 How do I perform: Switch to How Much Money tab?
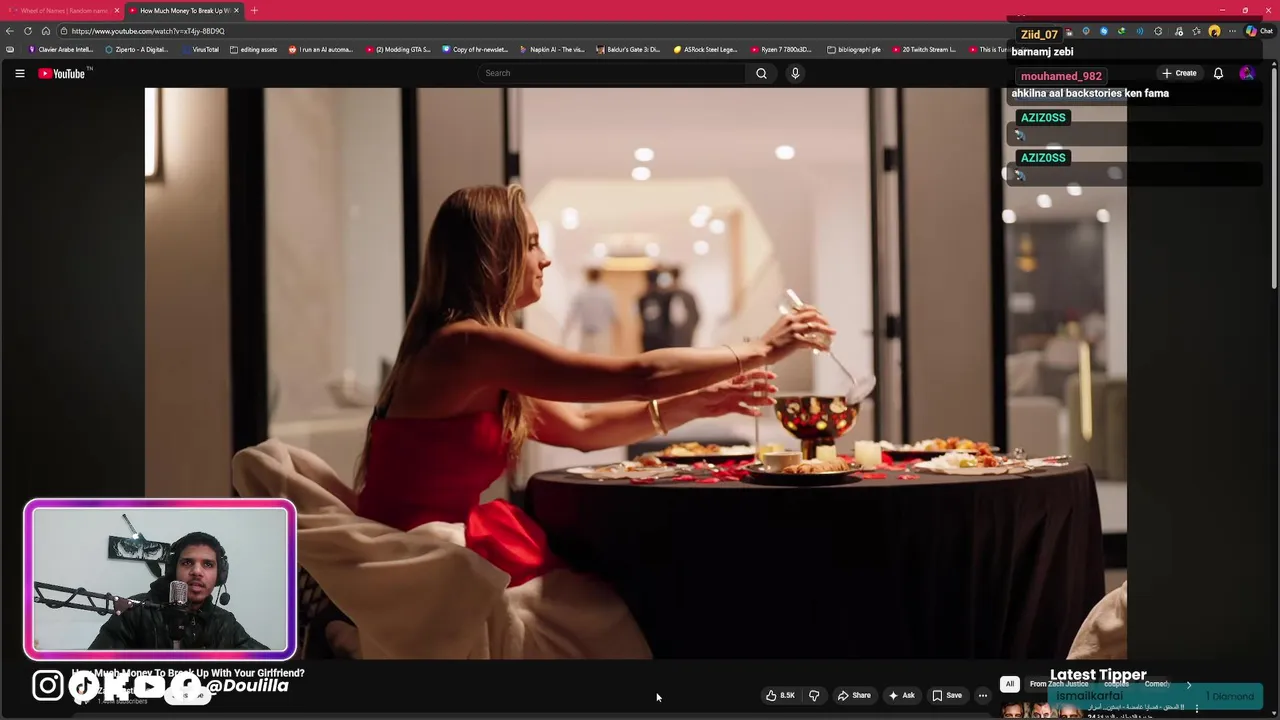coord(183,10)
